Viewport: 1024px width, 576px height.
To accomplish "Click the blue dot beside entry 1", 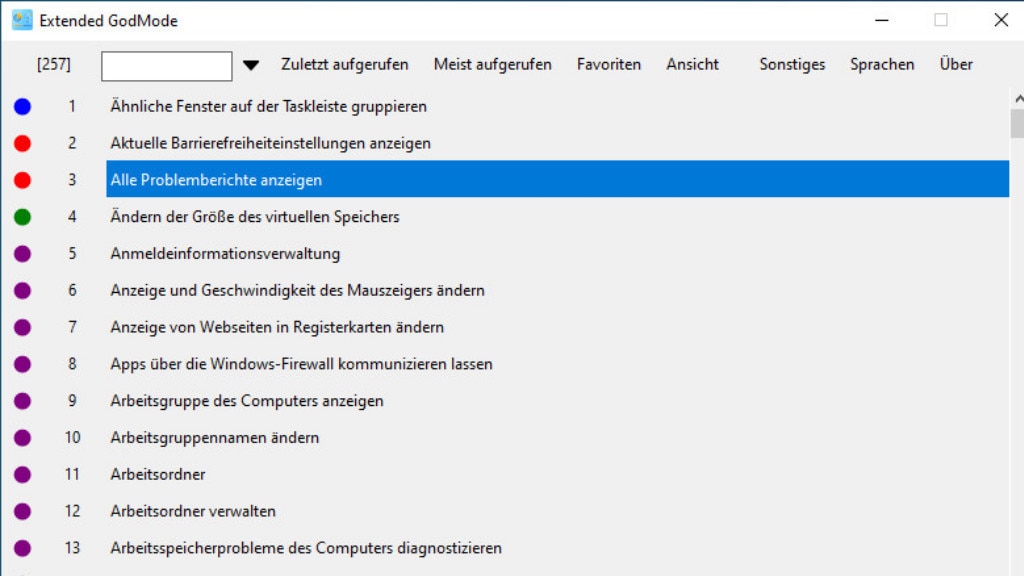I will 22,106.
